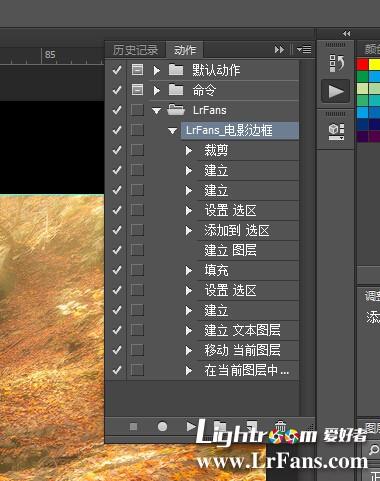Screen dimensions: 380x481
Task: Toggle dialog box icon for 默认动作 set
Action: point(137,70)
